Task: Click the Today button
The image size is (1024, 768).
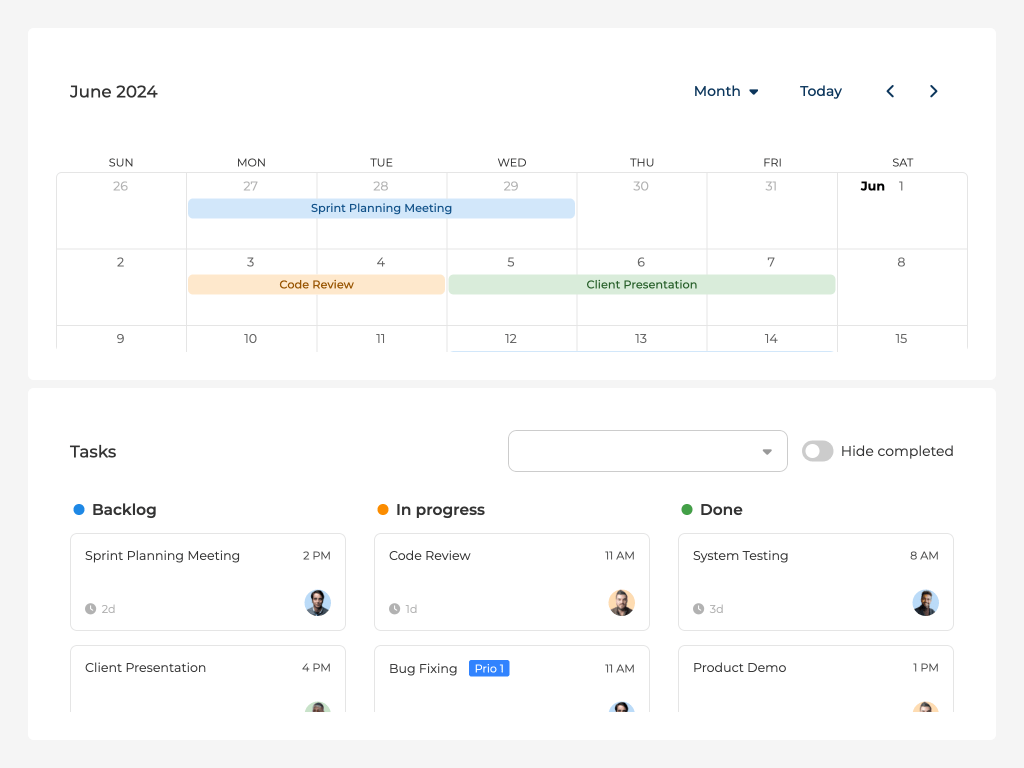Action: click(820, 91)
